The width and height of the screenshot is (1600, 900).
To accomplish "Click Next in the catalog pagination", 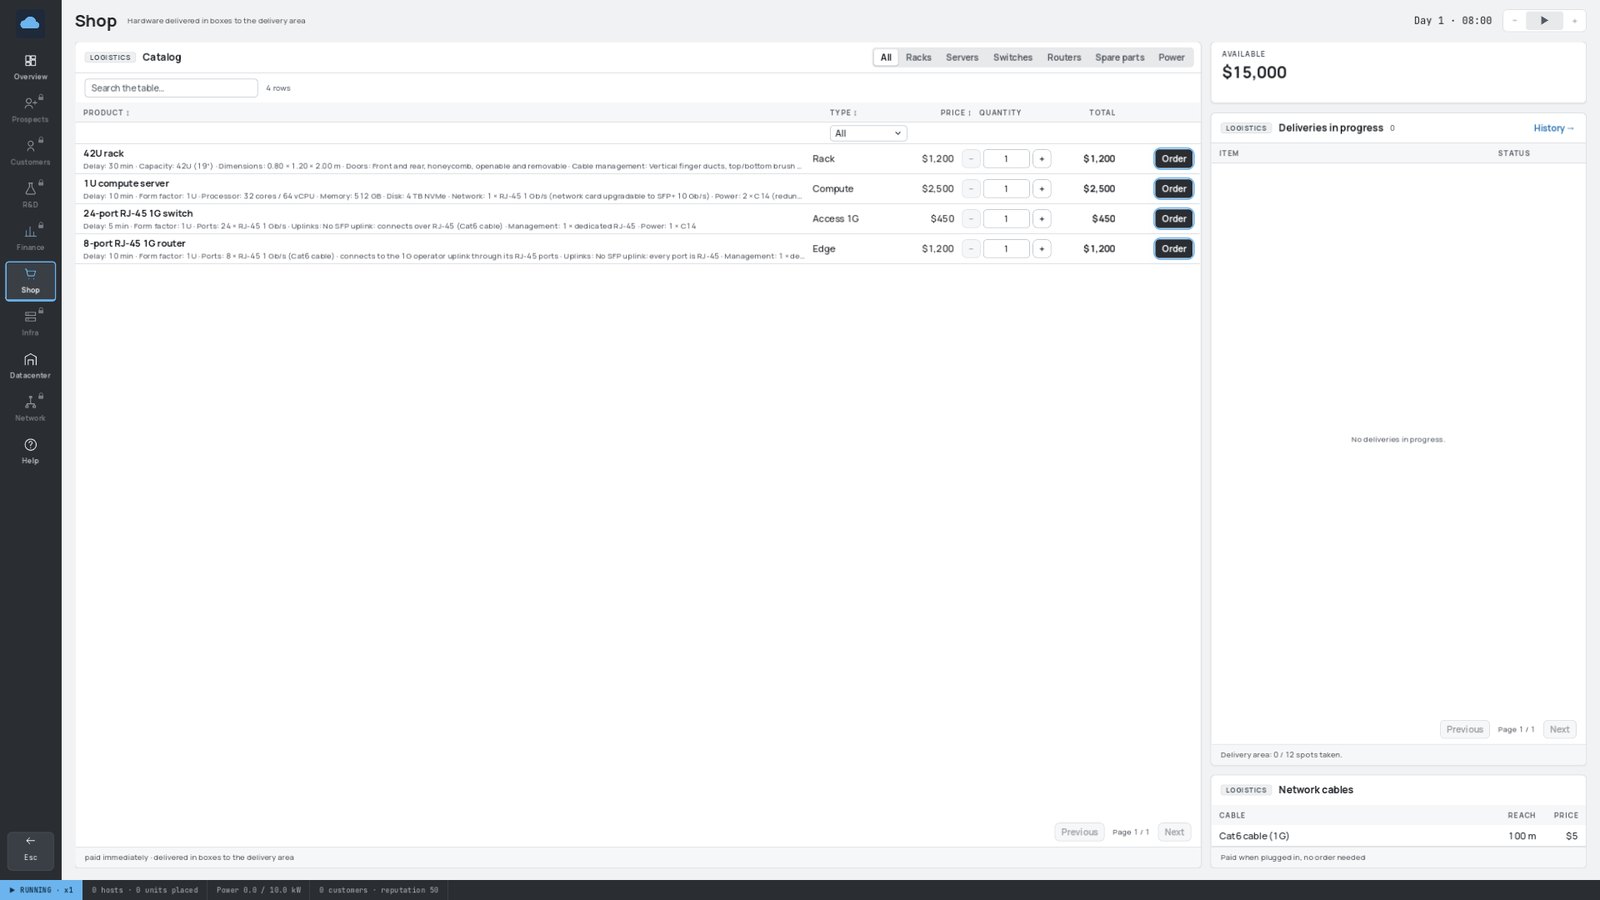I will click(1174, 832).
